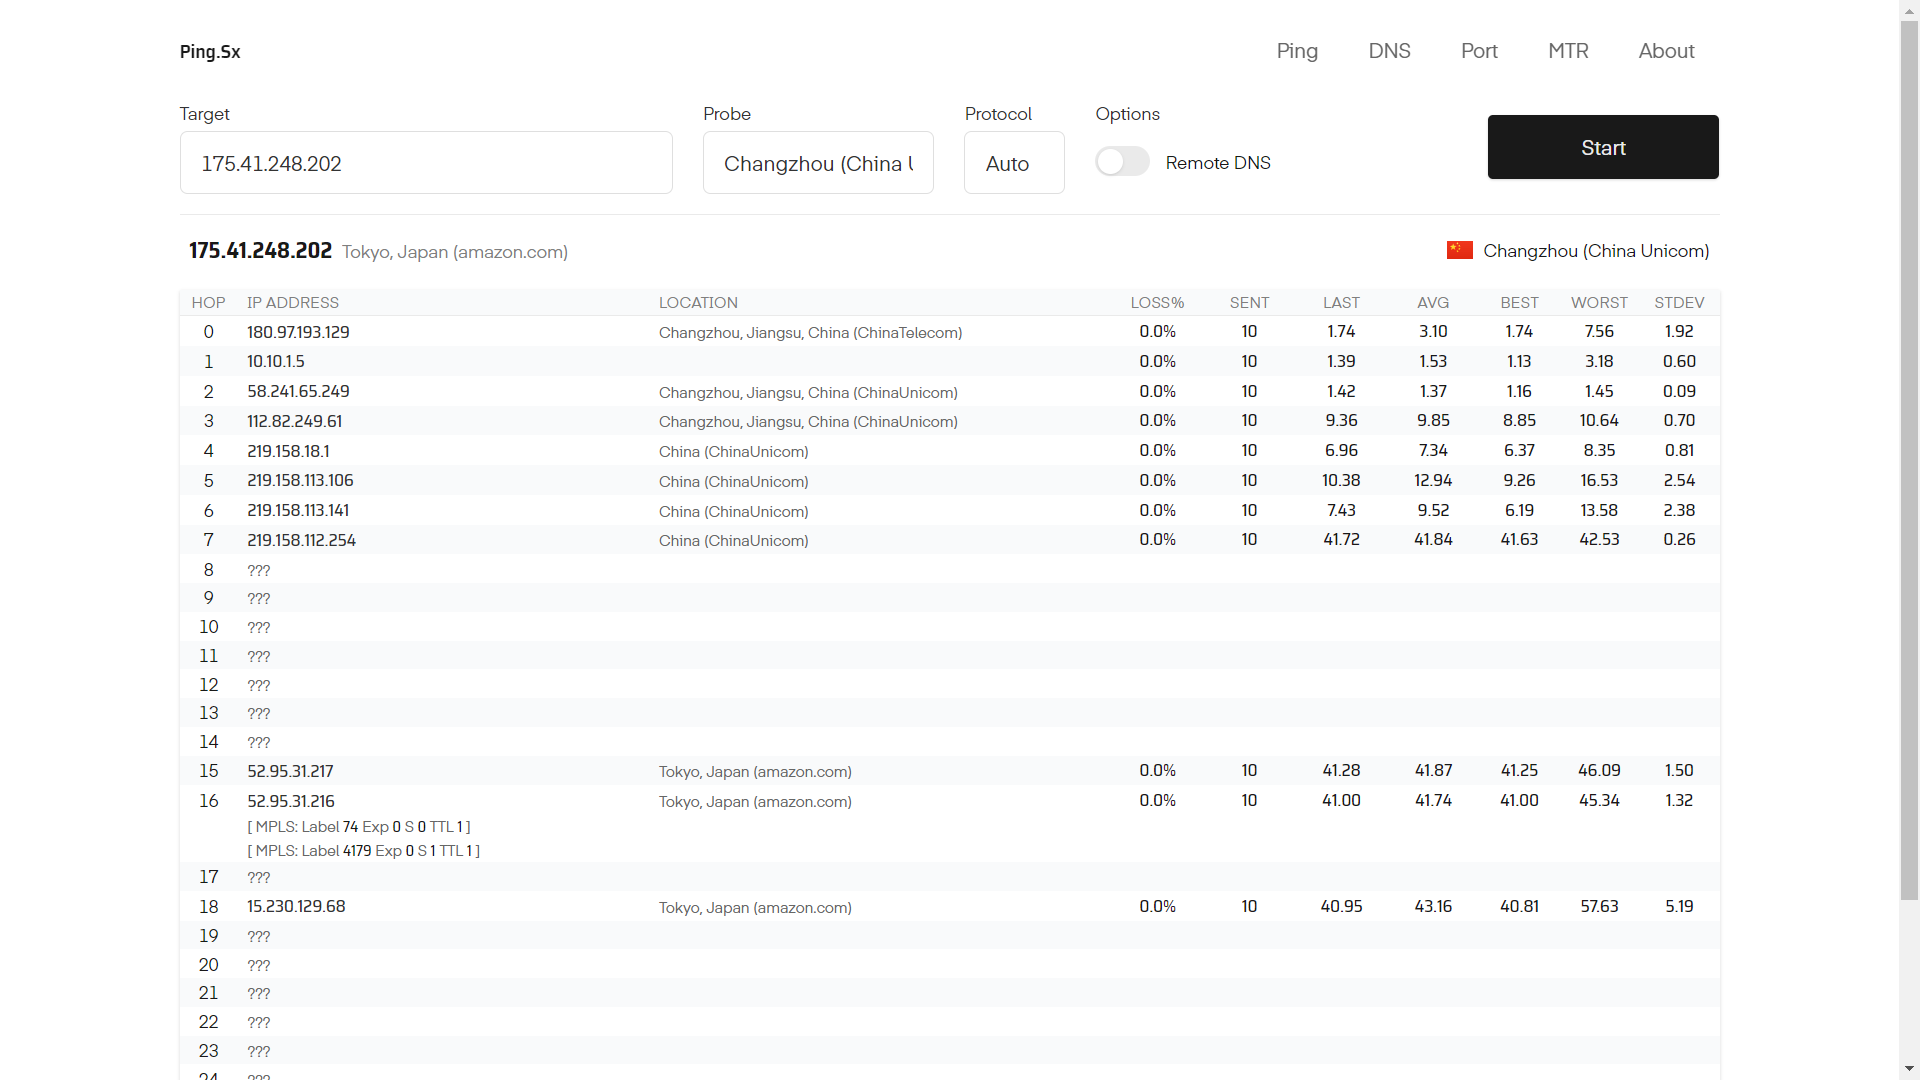Click IP address 52.95.31.216

click(291, 801)
